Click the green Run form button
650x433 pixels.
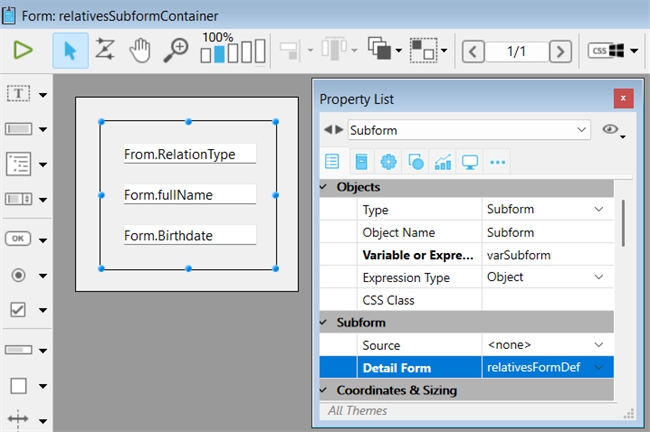pyautogui.click(x=23, y=50)
